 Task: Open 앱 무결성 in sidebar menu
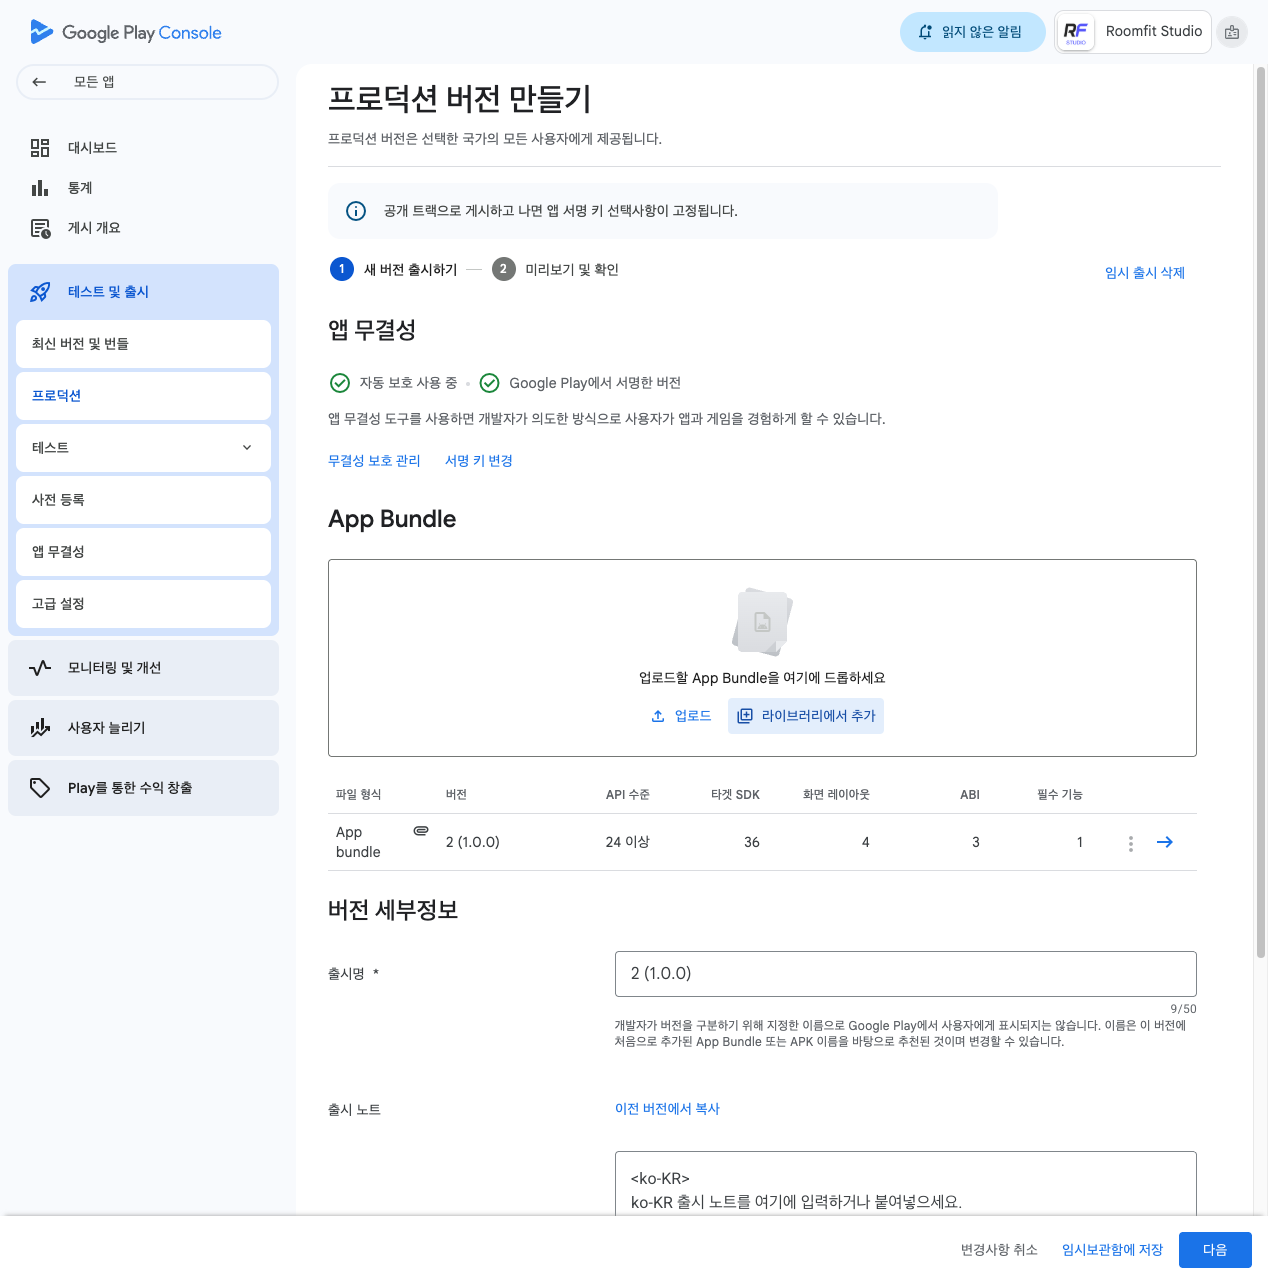[x=143, y=552]
